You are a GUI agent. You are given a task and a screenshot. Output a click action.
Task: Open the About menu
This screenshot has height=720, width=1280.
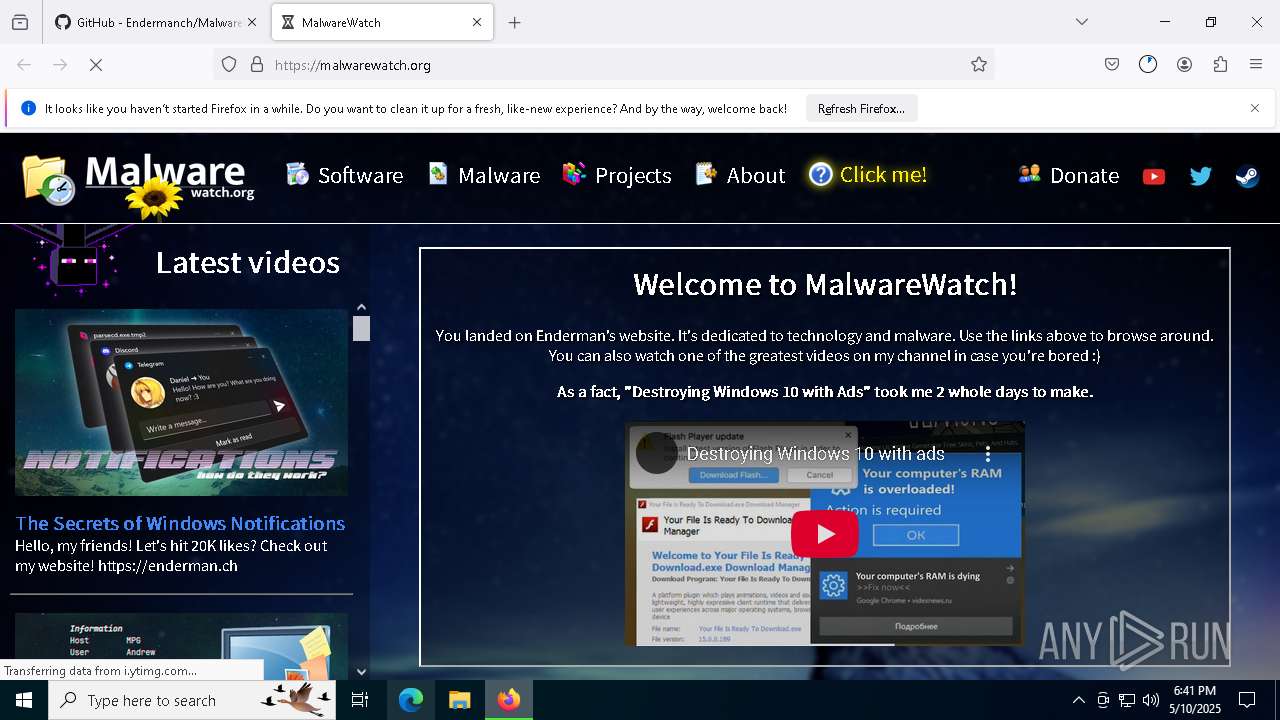[x=740, y=175]
